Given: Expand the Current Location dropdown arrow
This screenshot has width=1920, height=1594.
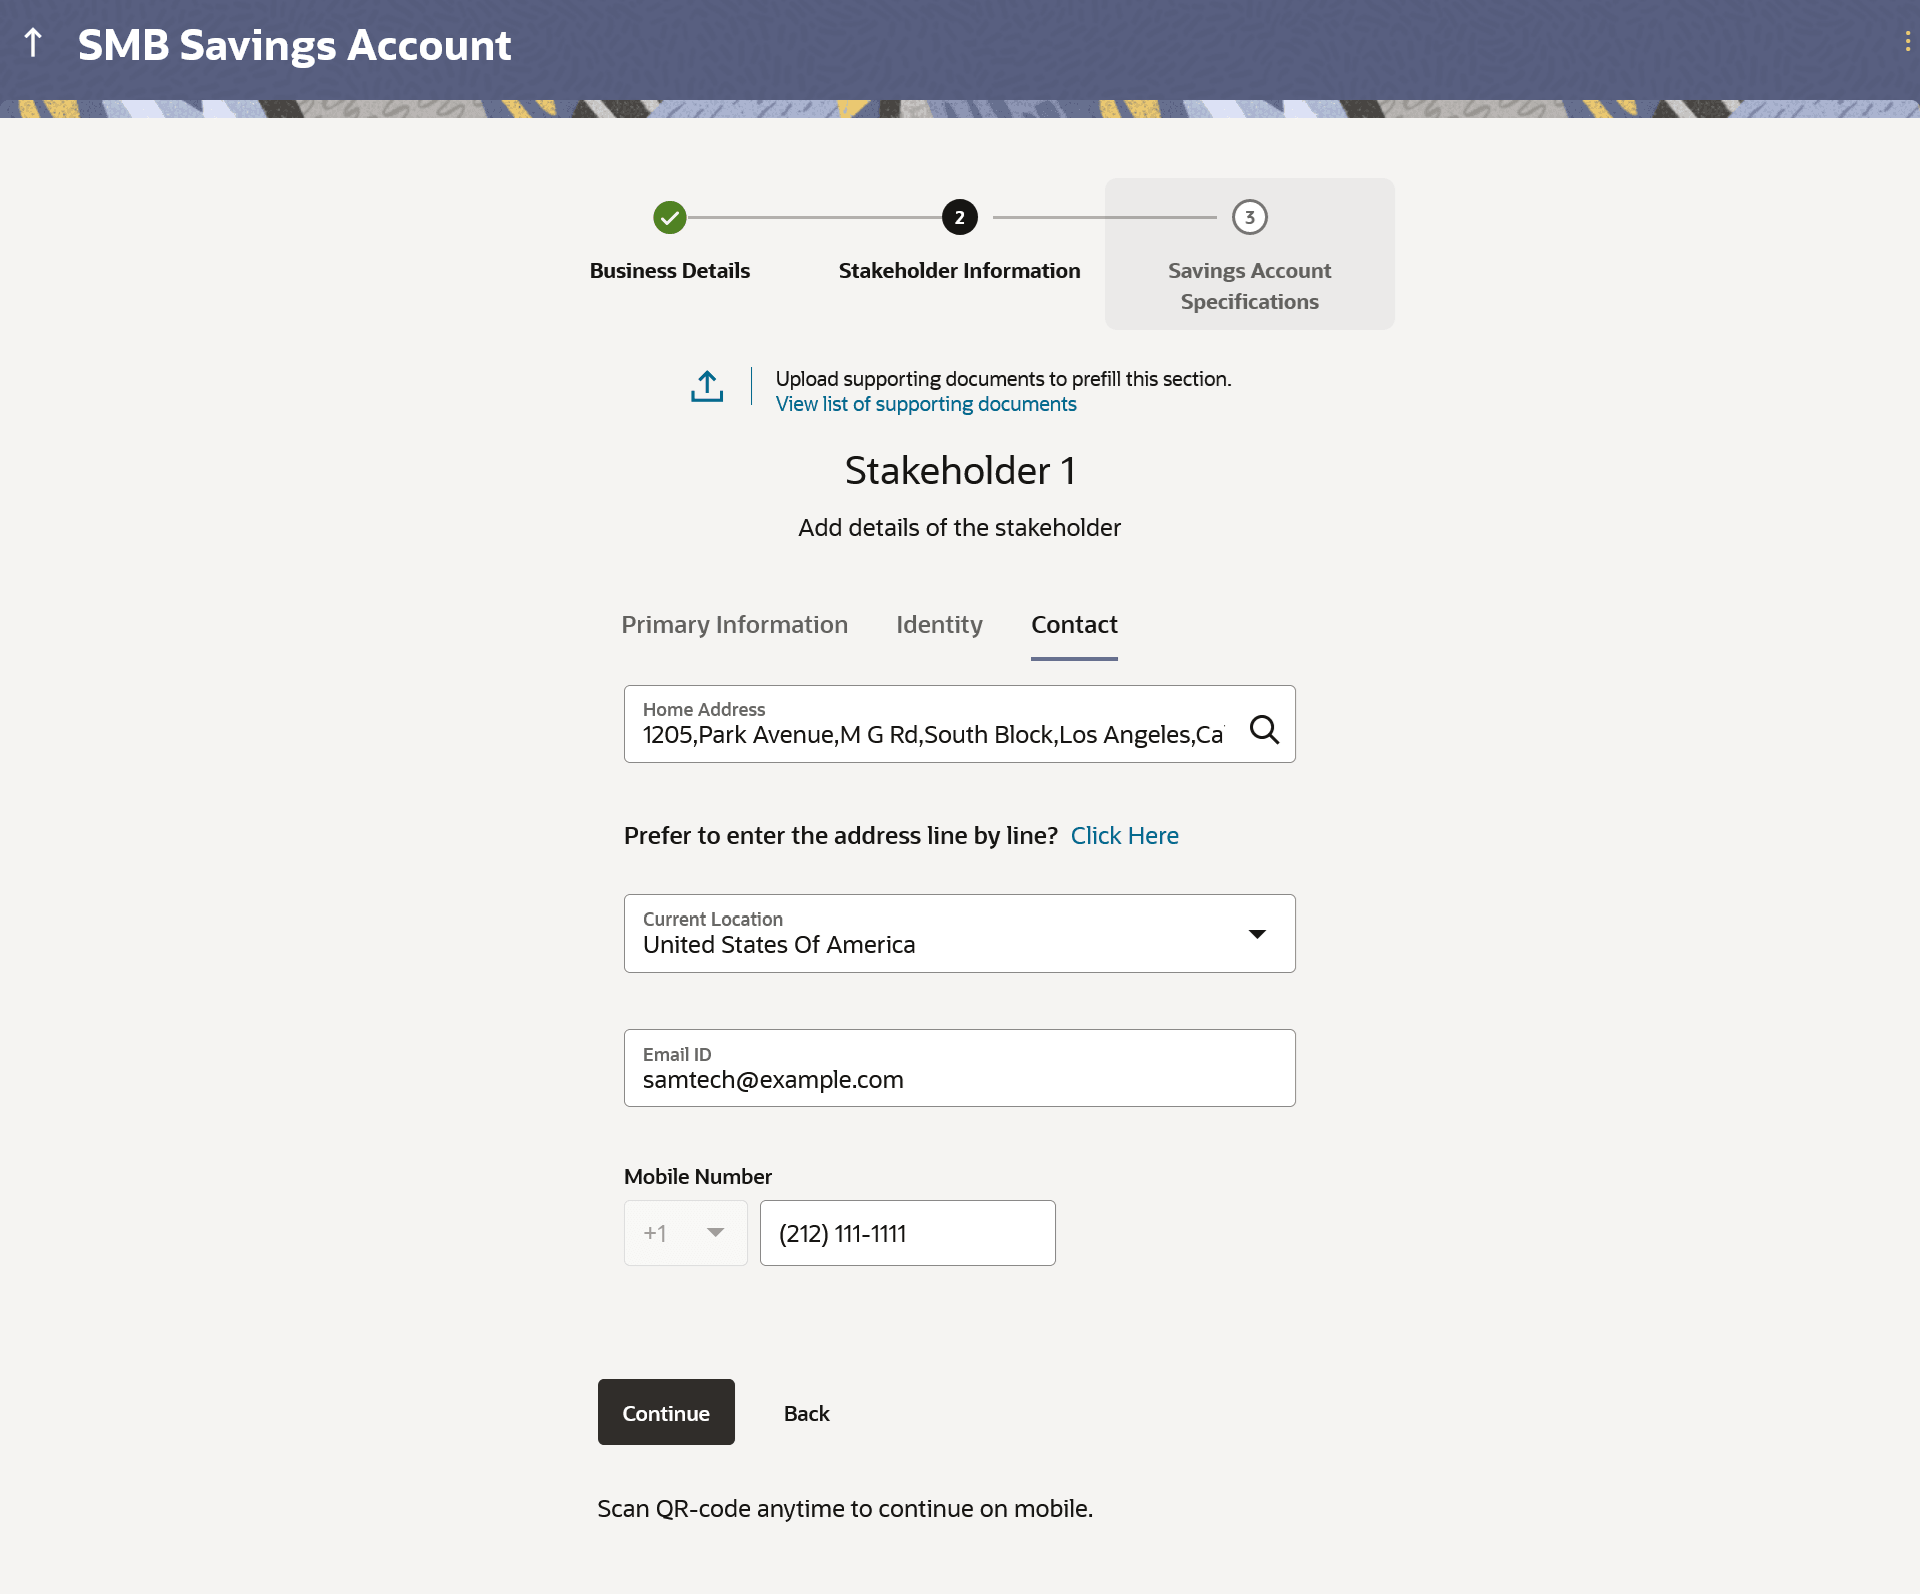Looking at the screenshot, I should click(x=1257, y=933).
